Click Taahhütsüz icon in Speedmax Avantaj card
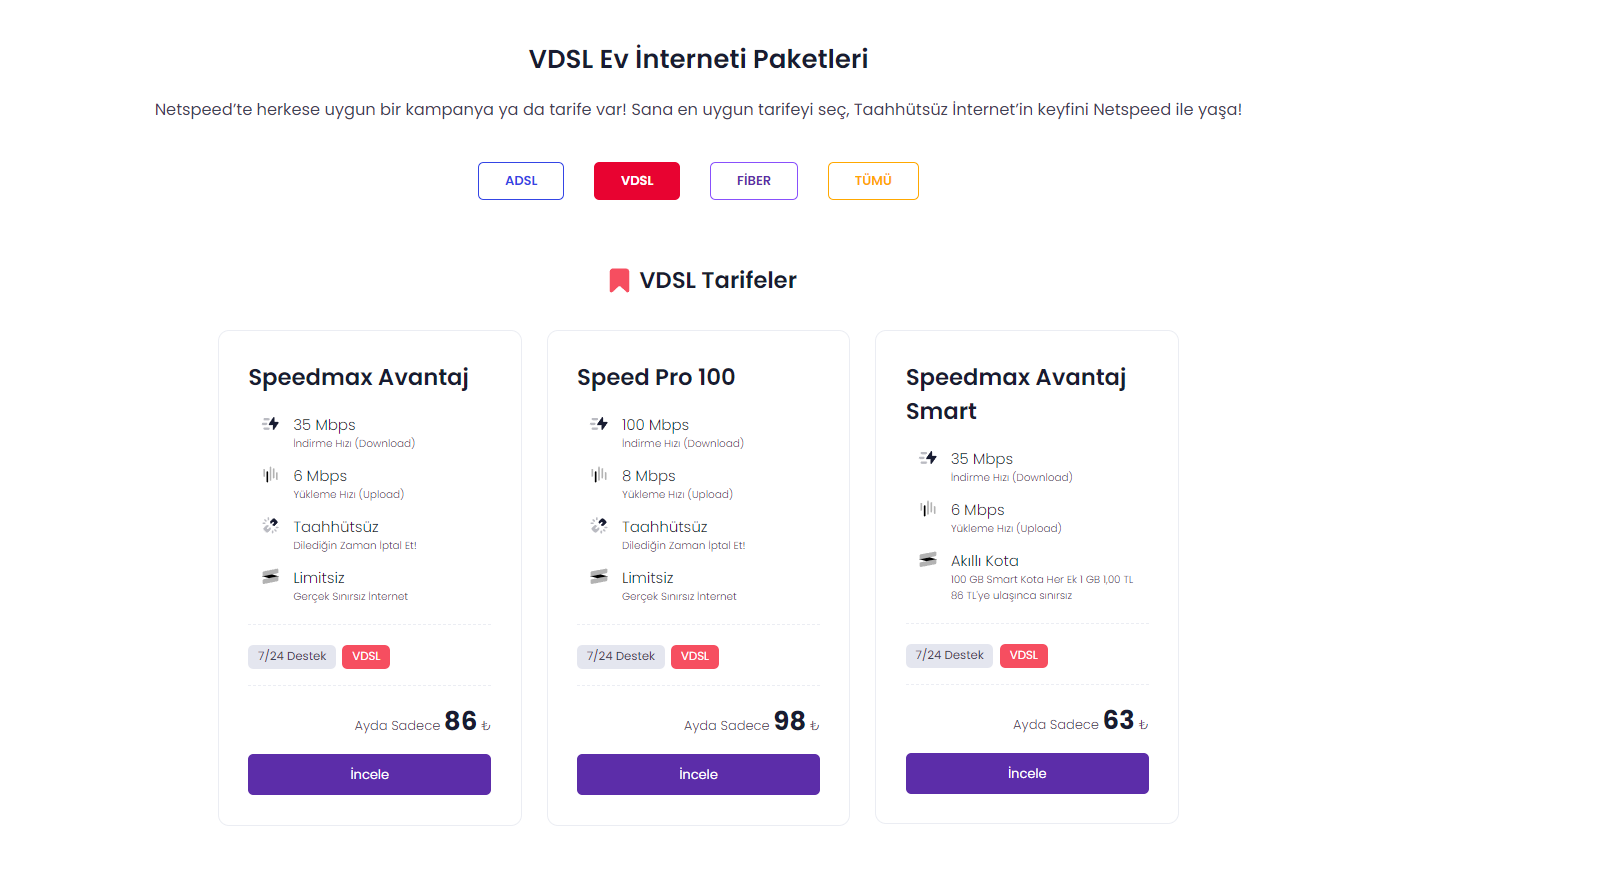The height and width of the screenshot is (886, 1616). 270,525
